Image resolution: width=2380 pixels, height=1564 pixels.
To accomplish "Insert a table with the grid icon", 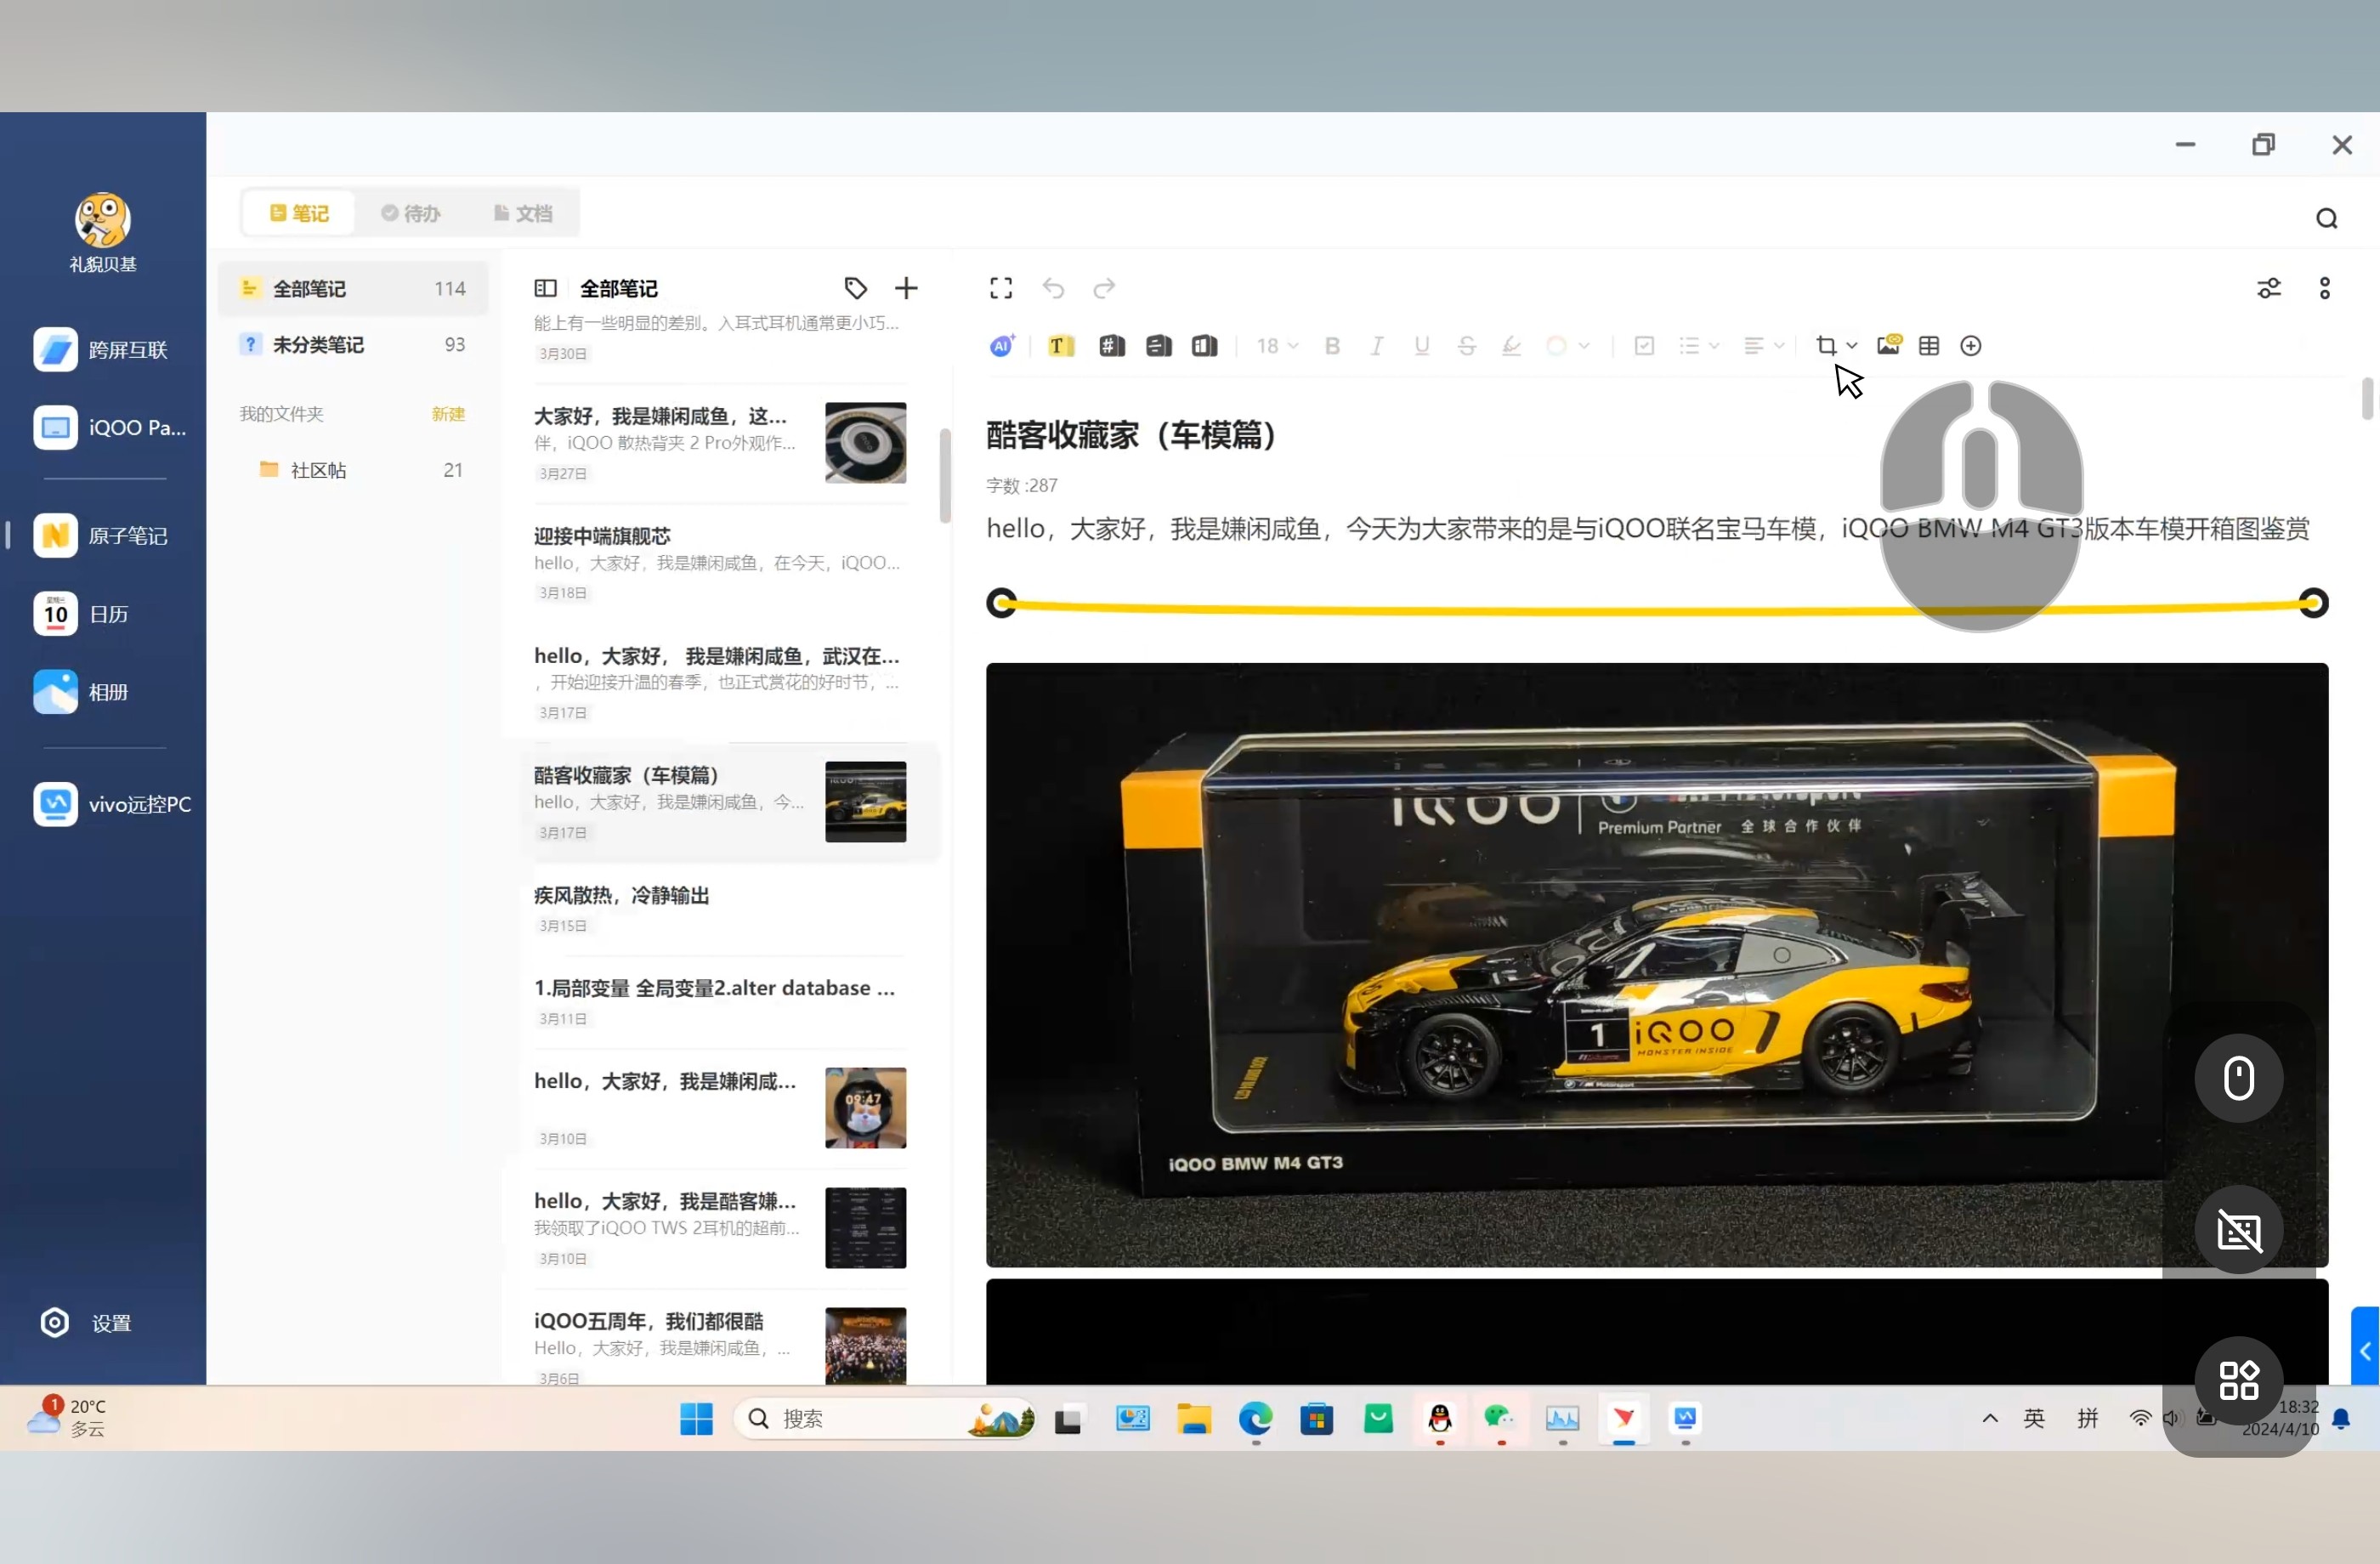I will click(x=1929, y=346).
